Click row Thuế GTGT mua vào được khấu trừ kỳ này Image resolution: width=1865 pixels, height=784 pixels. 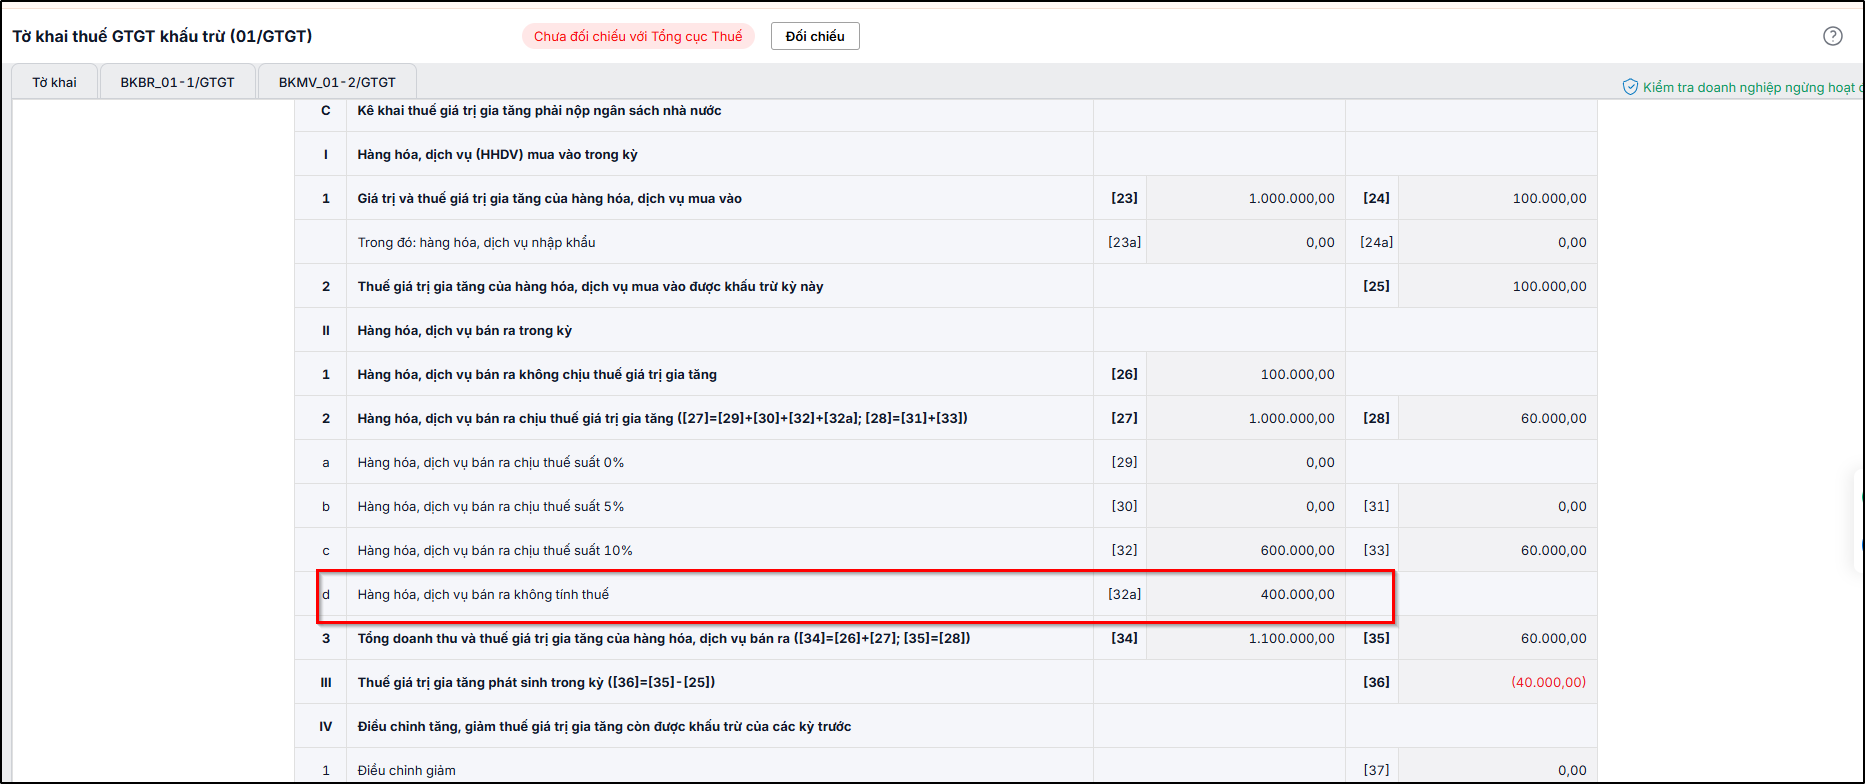(x=945, y=286)
